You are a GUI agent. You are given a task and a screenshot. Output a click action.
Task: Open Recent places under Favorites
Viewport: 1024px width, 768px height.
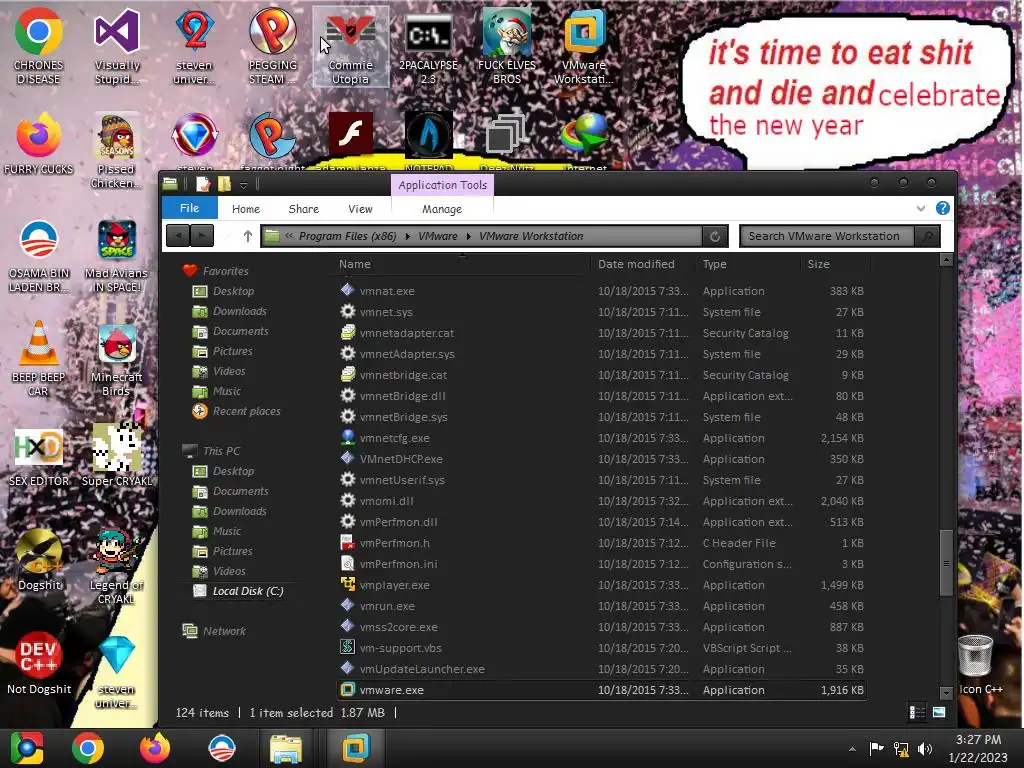click(x=236, y=411)
